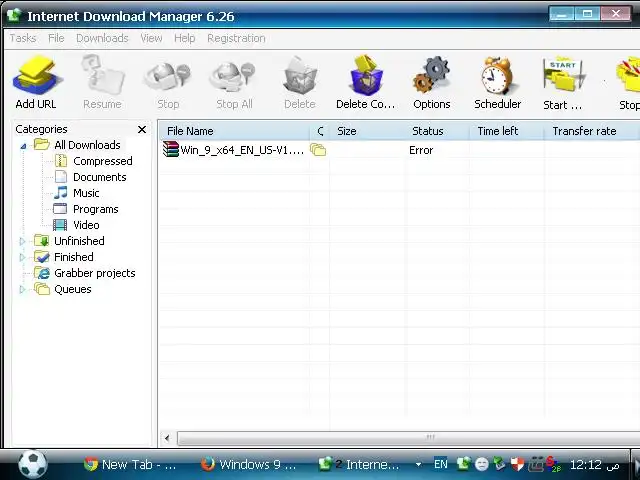The width and height of the screenshot is (640, 480).
Task: Click the Internet Download Manager taskbar group
Action: (x=359, y=464)
